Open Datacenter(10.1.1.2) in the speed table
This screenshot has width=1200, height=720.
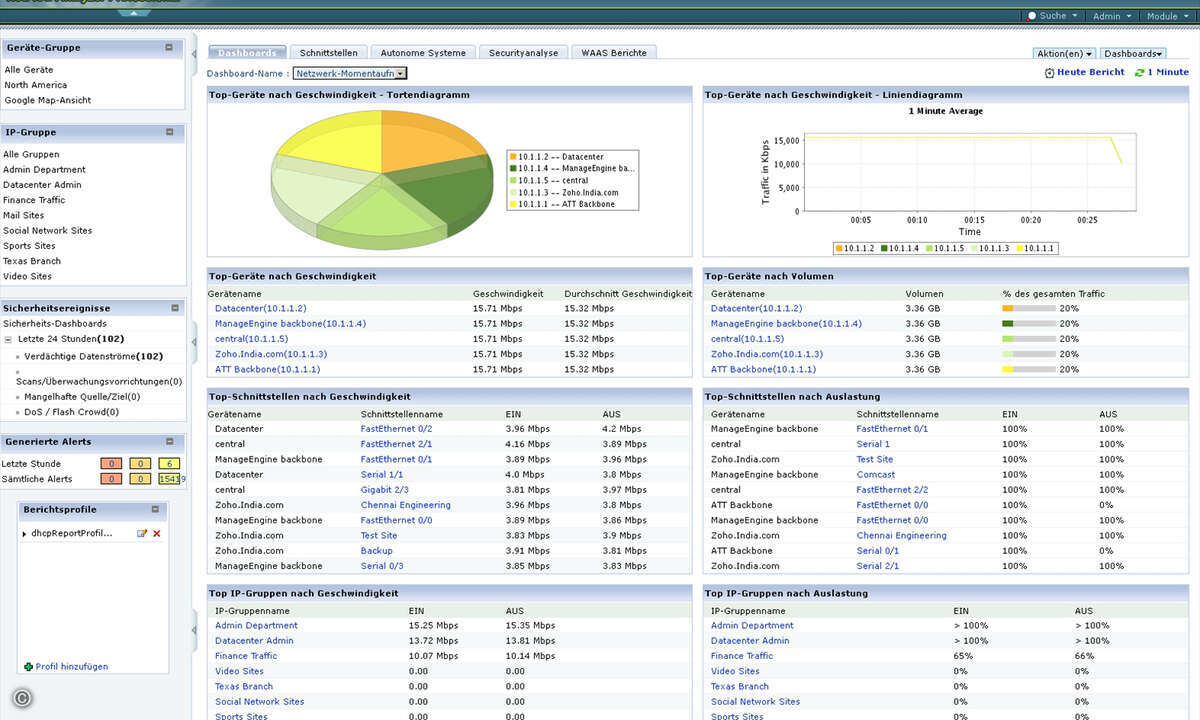(x=261, y=309)
